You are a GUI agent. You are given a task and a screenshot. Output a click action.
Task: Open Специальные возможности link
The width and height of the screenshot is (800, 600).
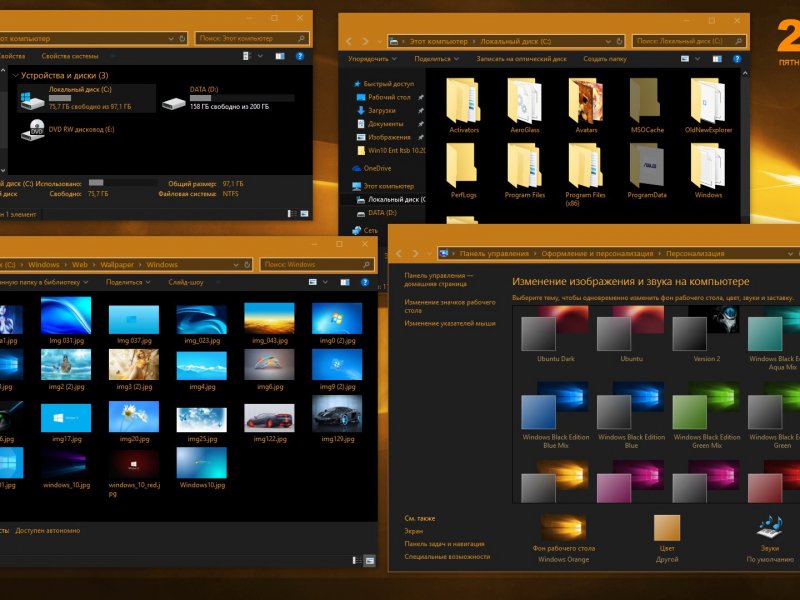point(447,557)
